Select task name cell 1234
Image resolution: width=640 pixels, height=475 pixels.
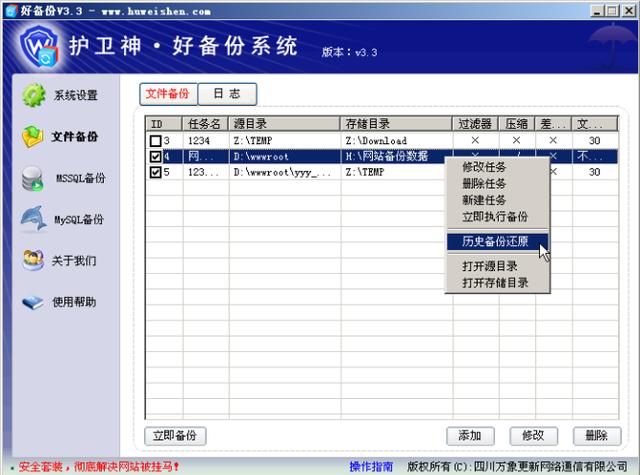tap(199, 141)
